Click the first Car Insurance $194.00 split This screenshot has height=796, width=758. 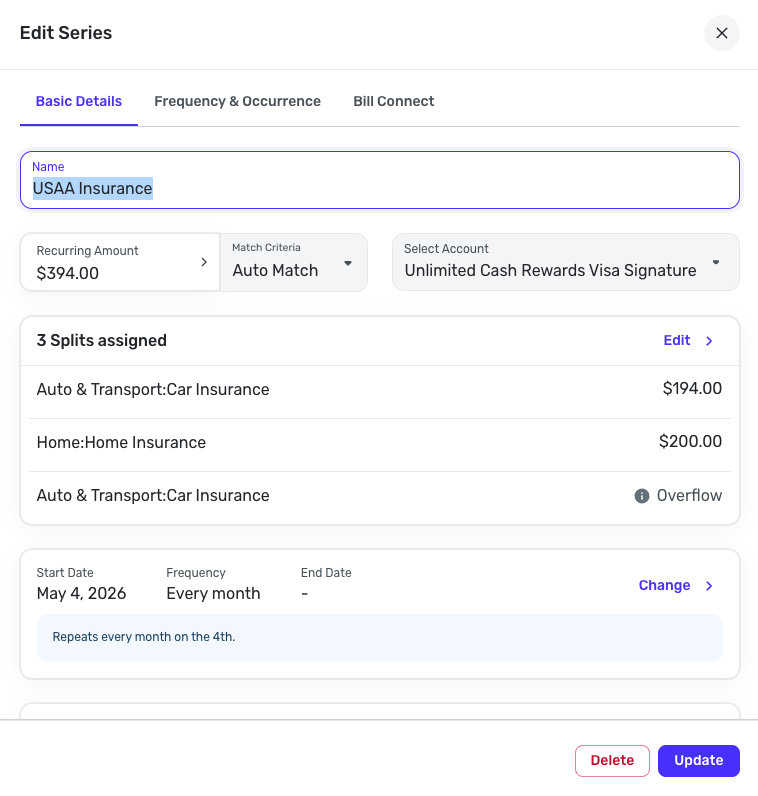click(379, 390)
